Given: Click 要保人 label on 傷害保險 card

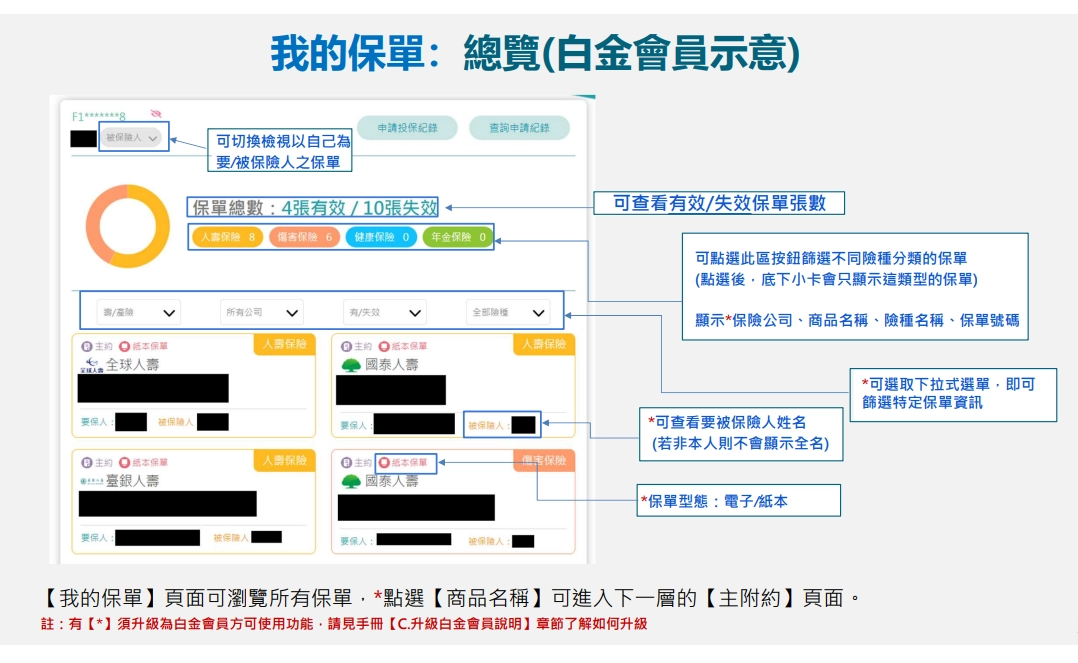Looking at the screenshot, I should pos(356,541).
